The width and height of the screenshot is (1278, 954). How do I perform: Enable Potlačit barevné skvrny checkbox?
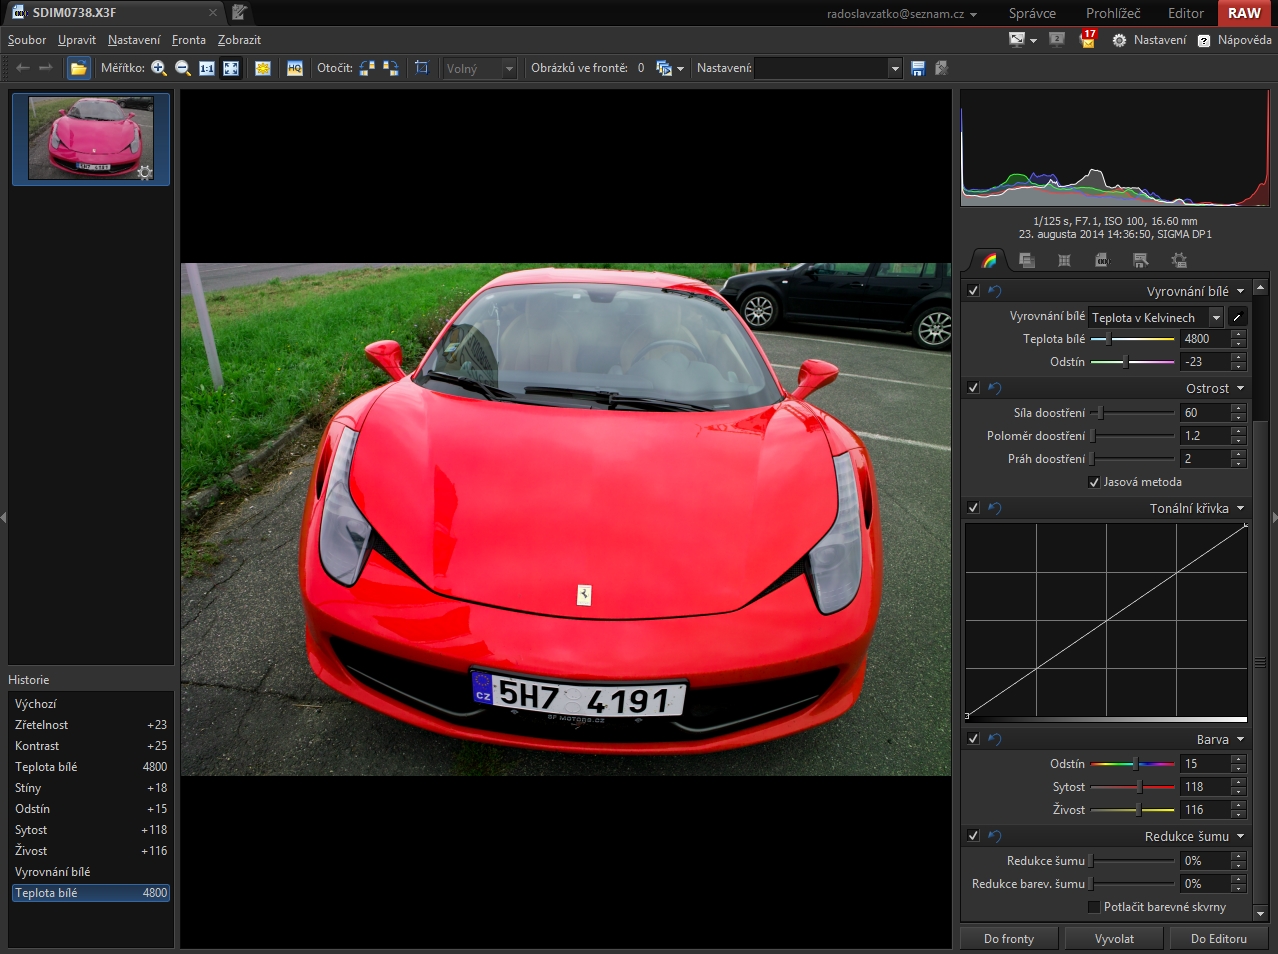coord(1094,907)
